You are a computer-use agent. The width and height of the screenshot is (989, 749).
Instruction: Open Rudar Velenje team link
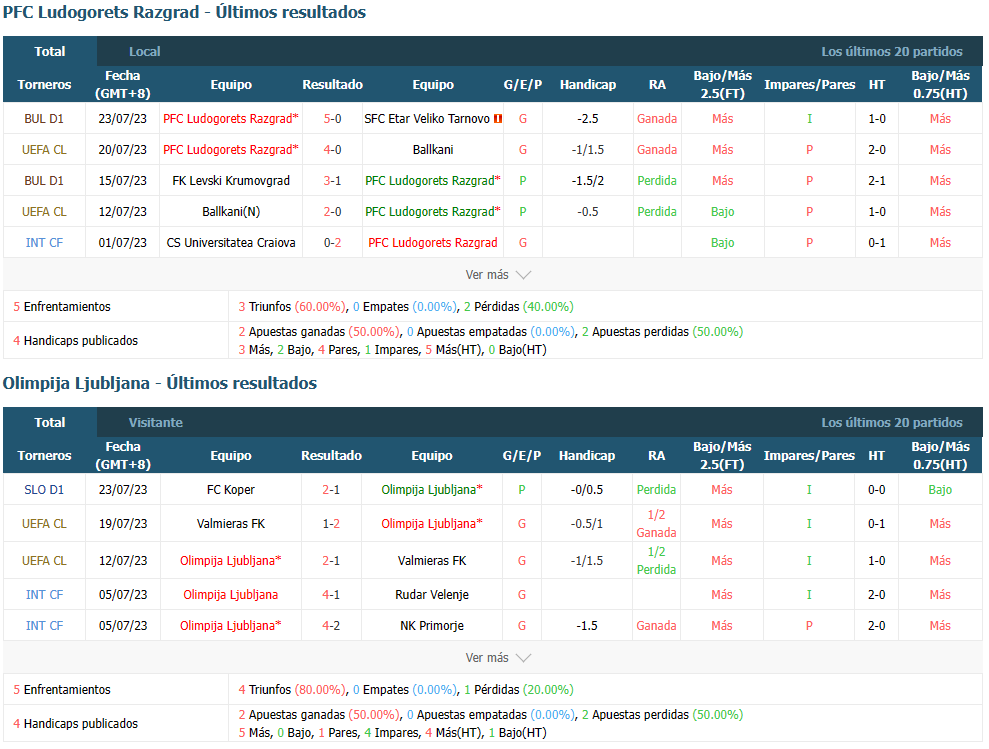[x=432, y=594]
